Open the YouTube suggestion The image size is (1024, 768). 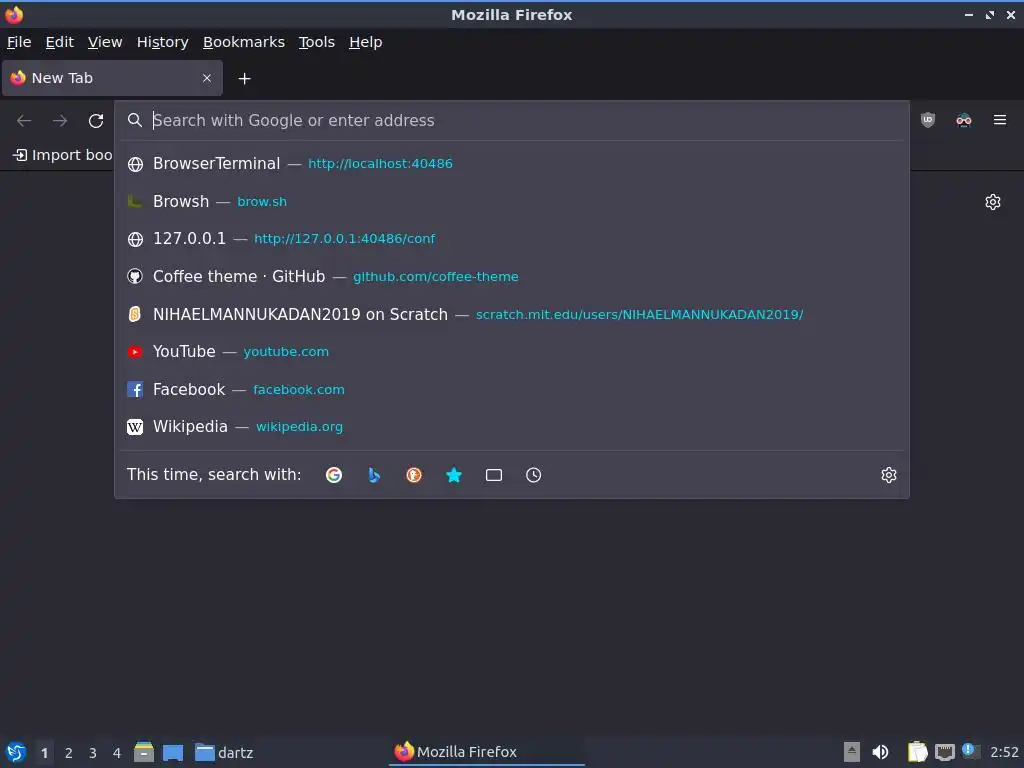512,351
